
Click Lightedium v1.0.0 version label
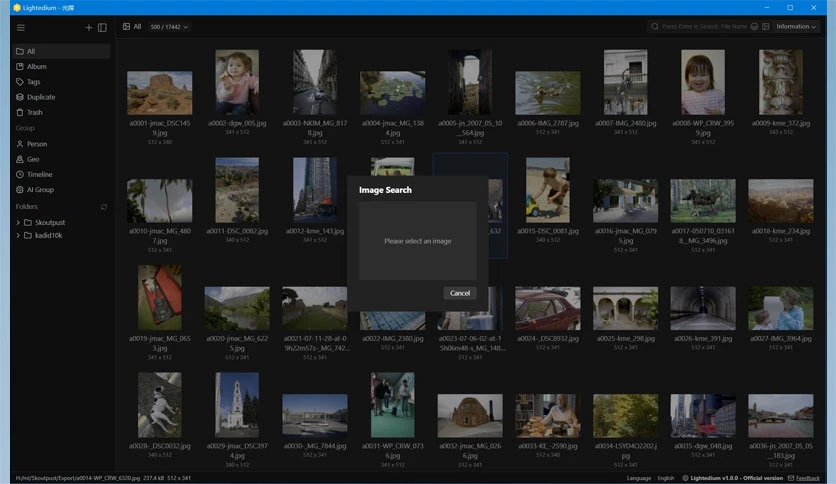pyautogui.click(x=736, y=478)
